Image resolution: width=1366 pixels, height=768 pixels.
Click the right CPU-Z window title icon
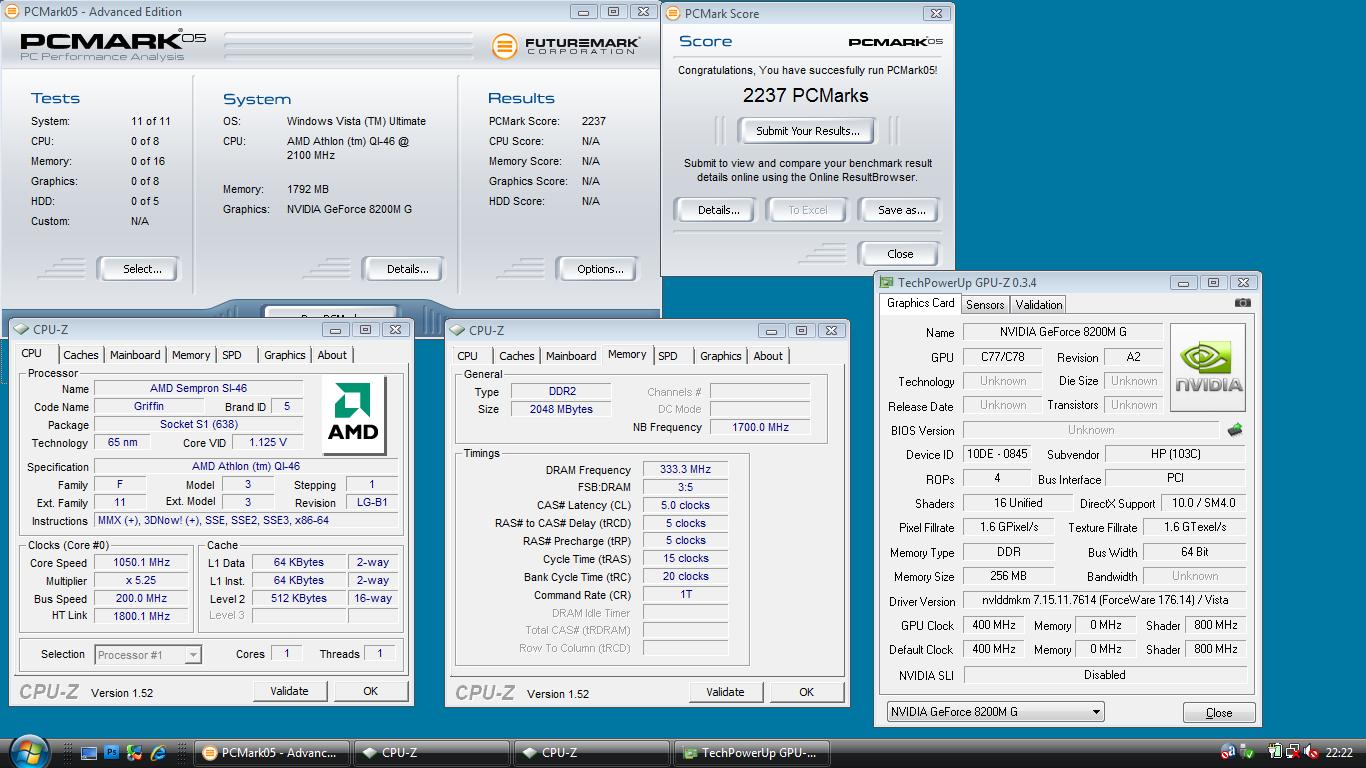457,330
